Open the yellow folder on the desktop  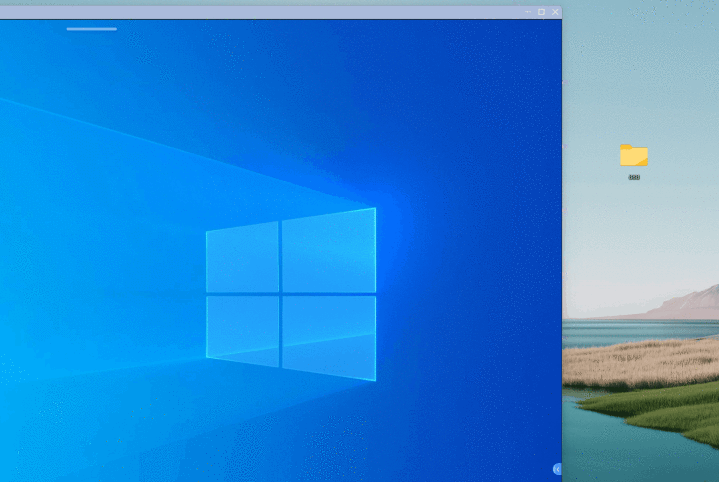tap(634, 155)
